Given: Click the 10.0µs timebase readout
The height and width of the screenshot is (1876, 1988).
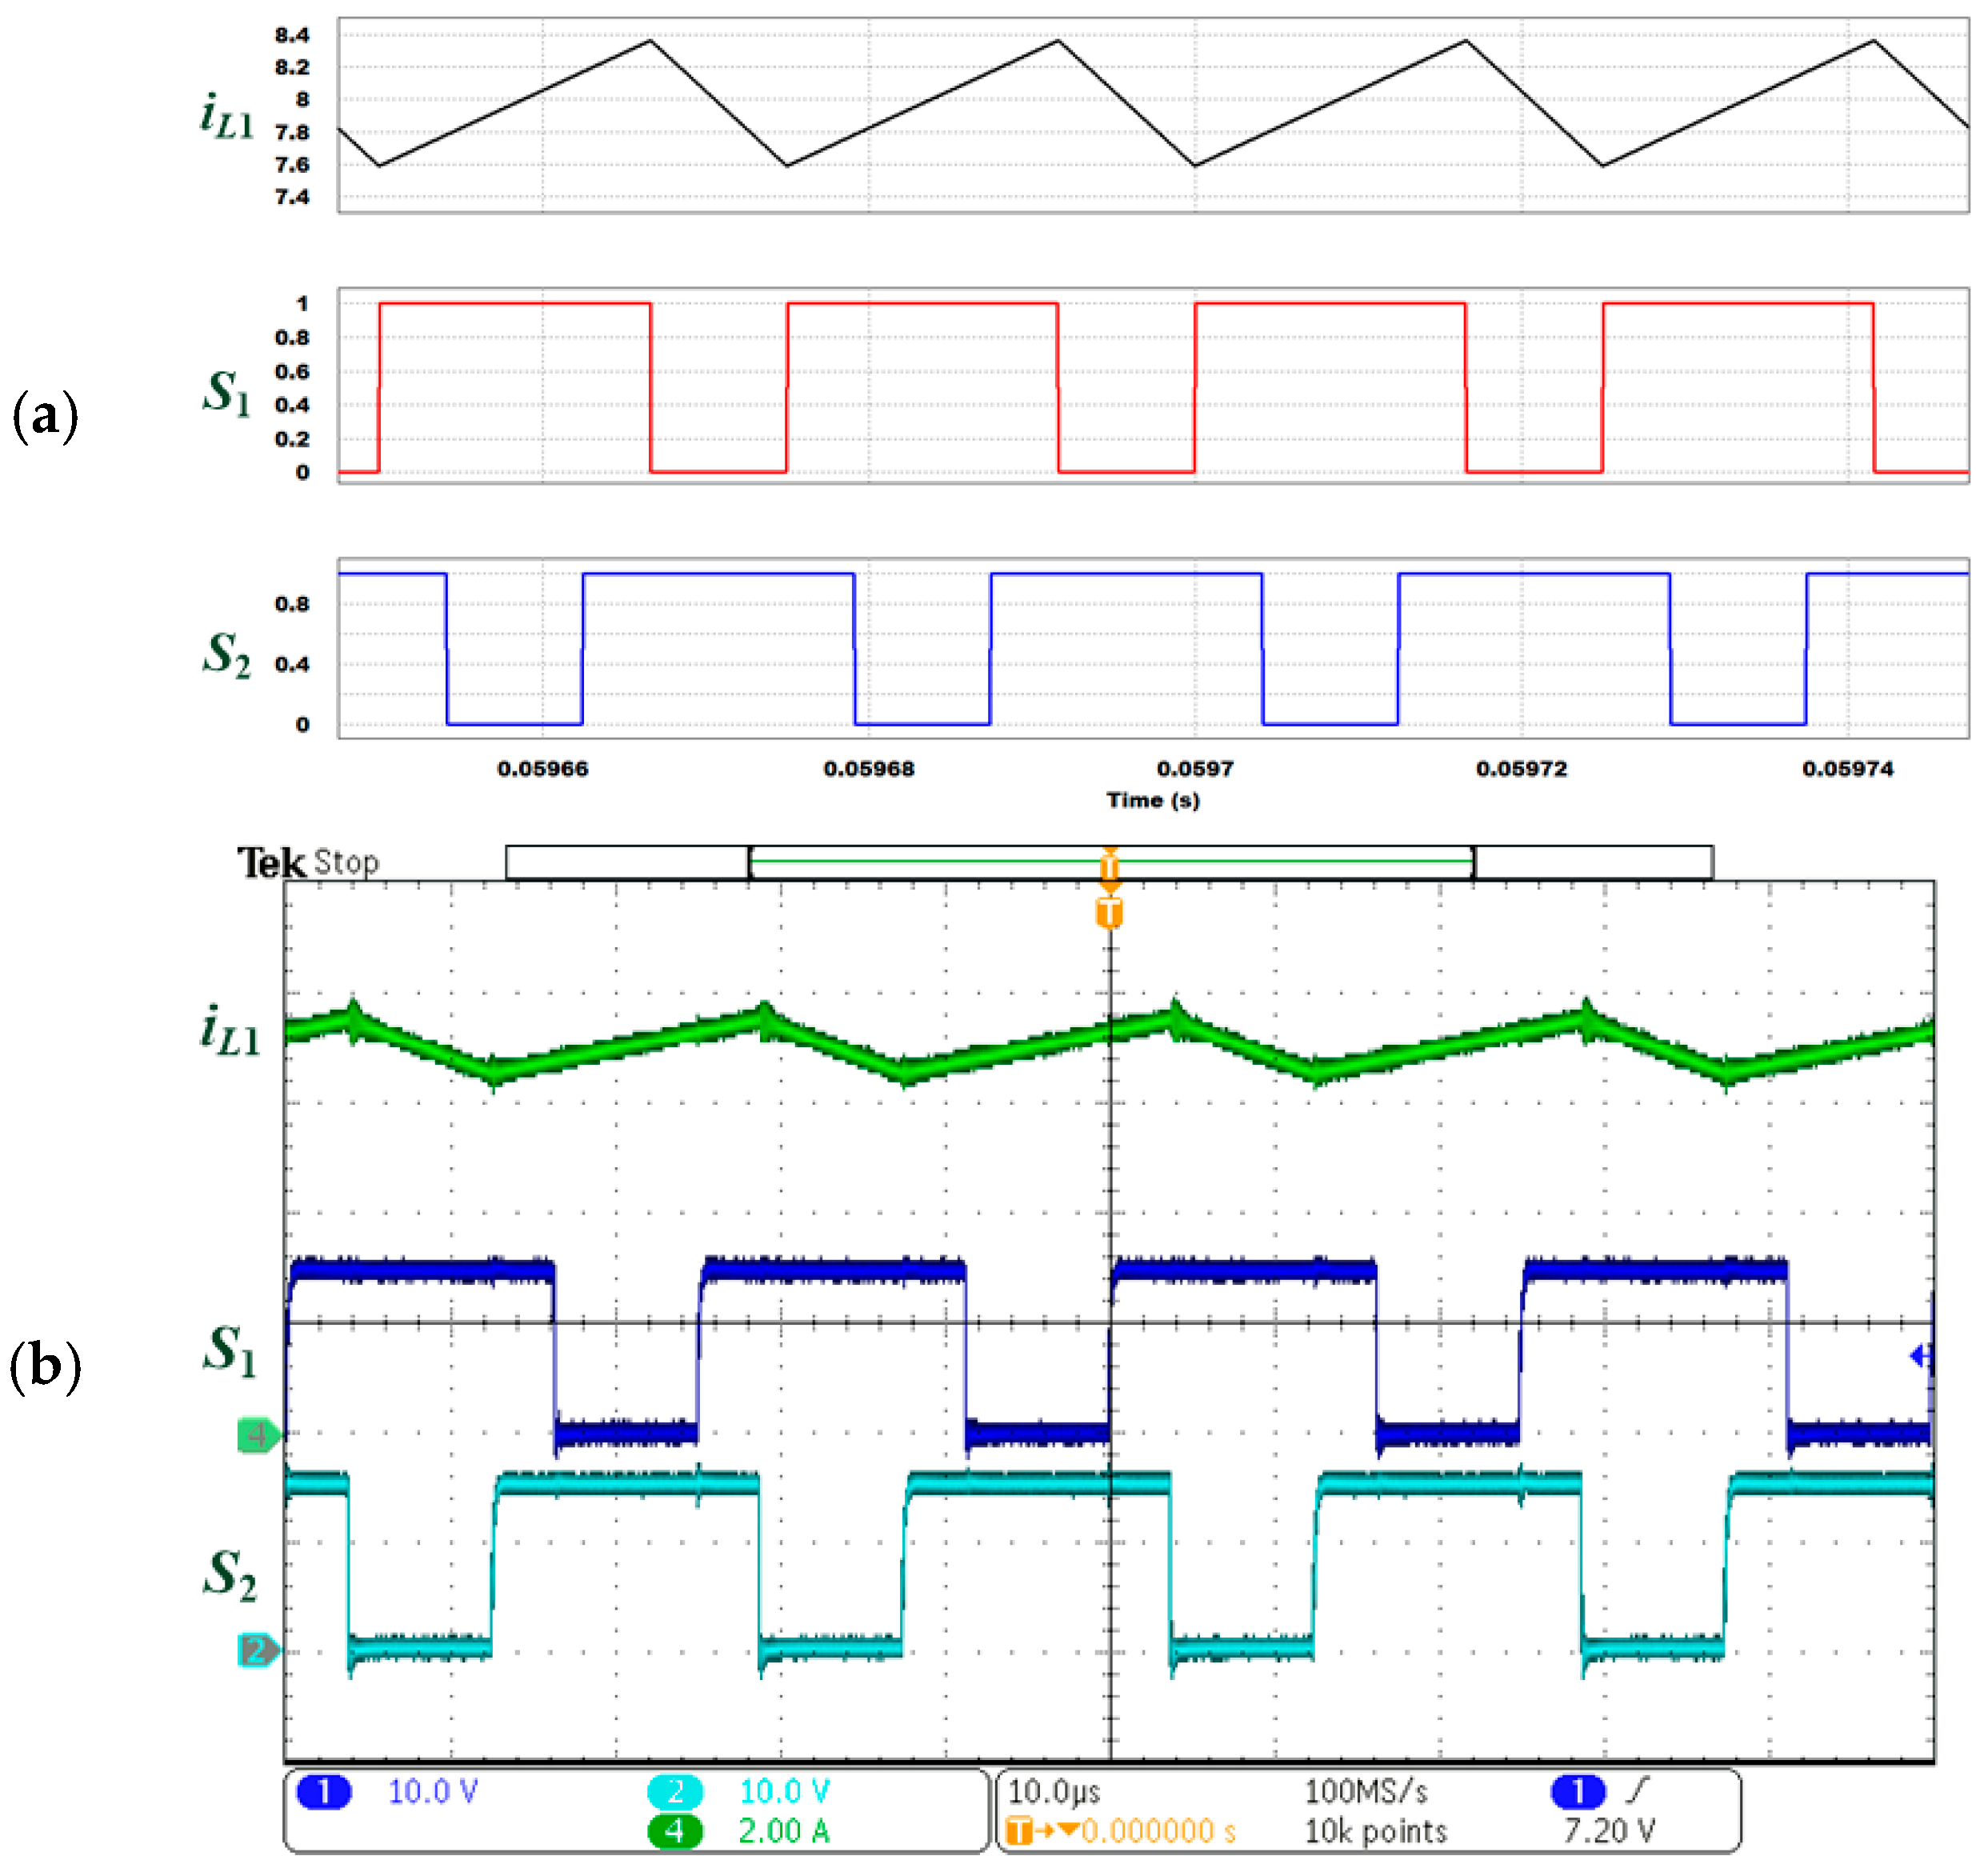Looking at the screenshot, I should coord(1054,1791).
